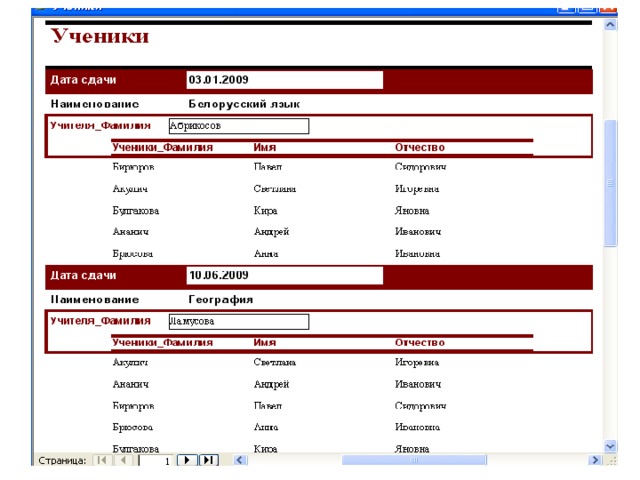Click the teacher surname field Ламусова
This screenshot has height=480, width=640.
(239, 321)
